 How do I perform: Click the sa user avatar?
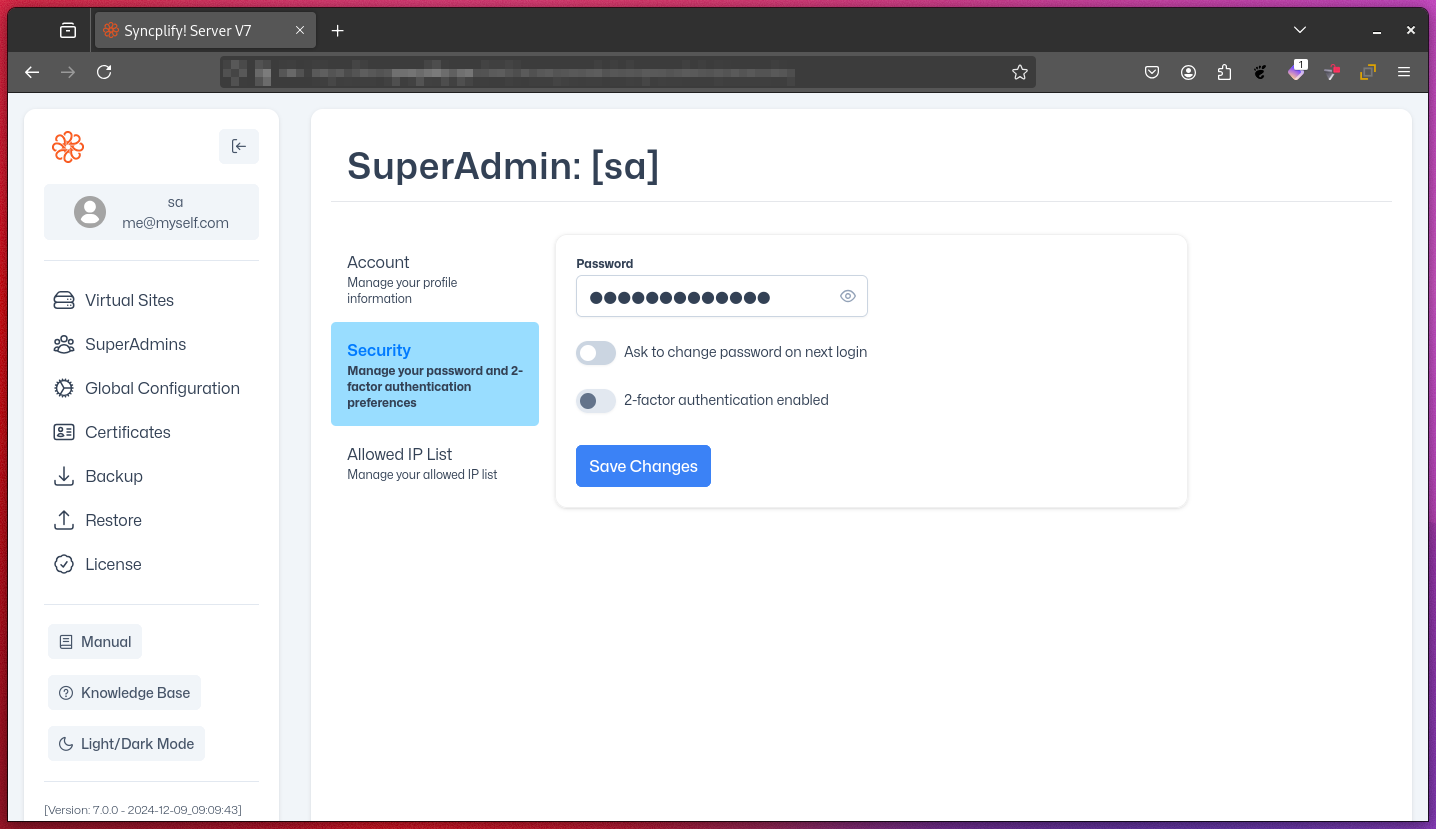[x=90, y=212]
